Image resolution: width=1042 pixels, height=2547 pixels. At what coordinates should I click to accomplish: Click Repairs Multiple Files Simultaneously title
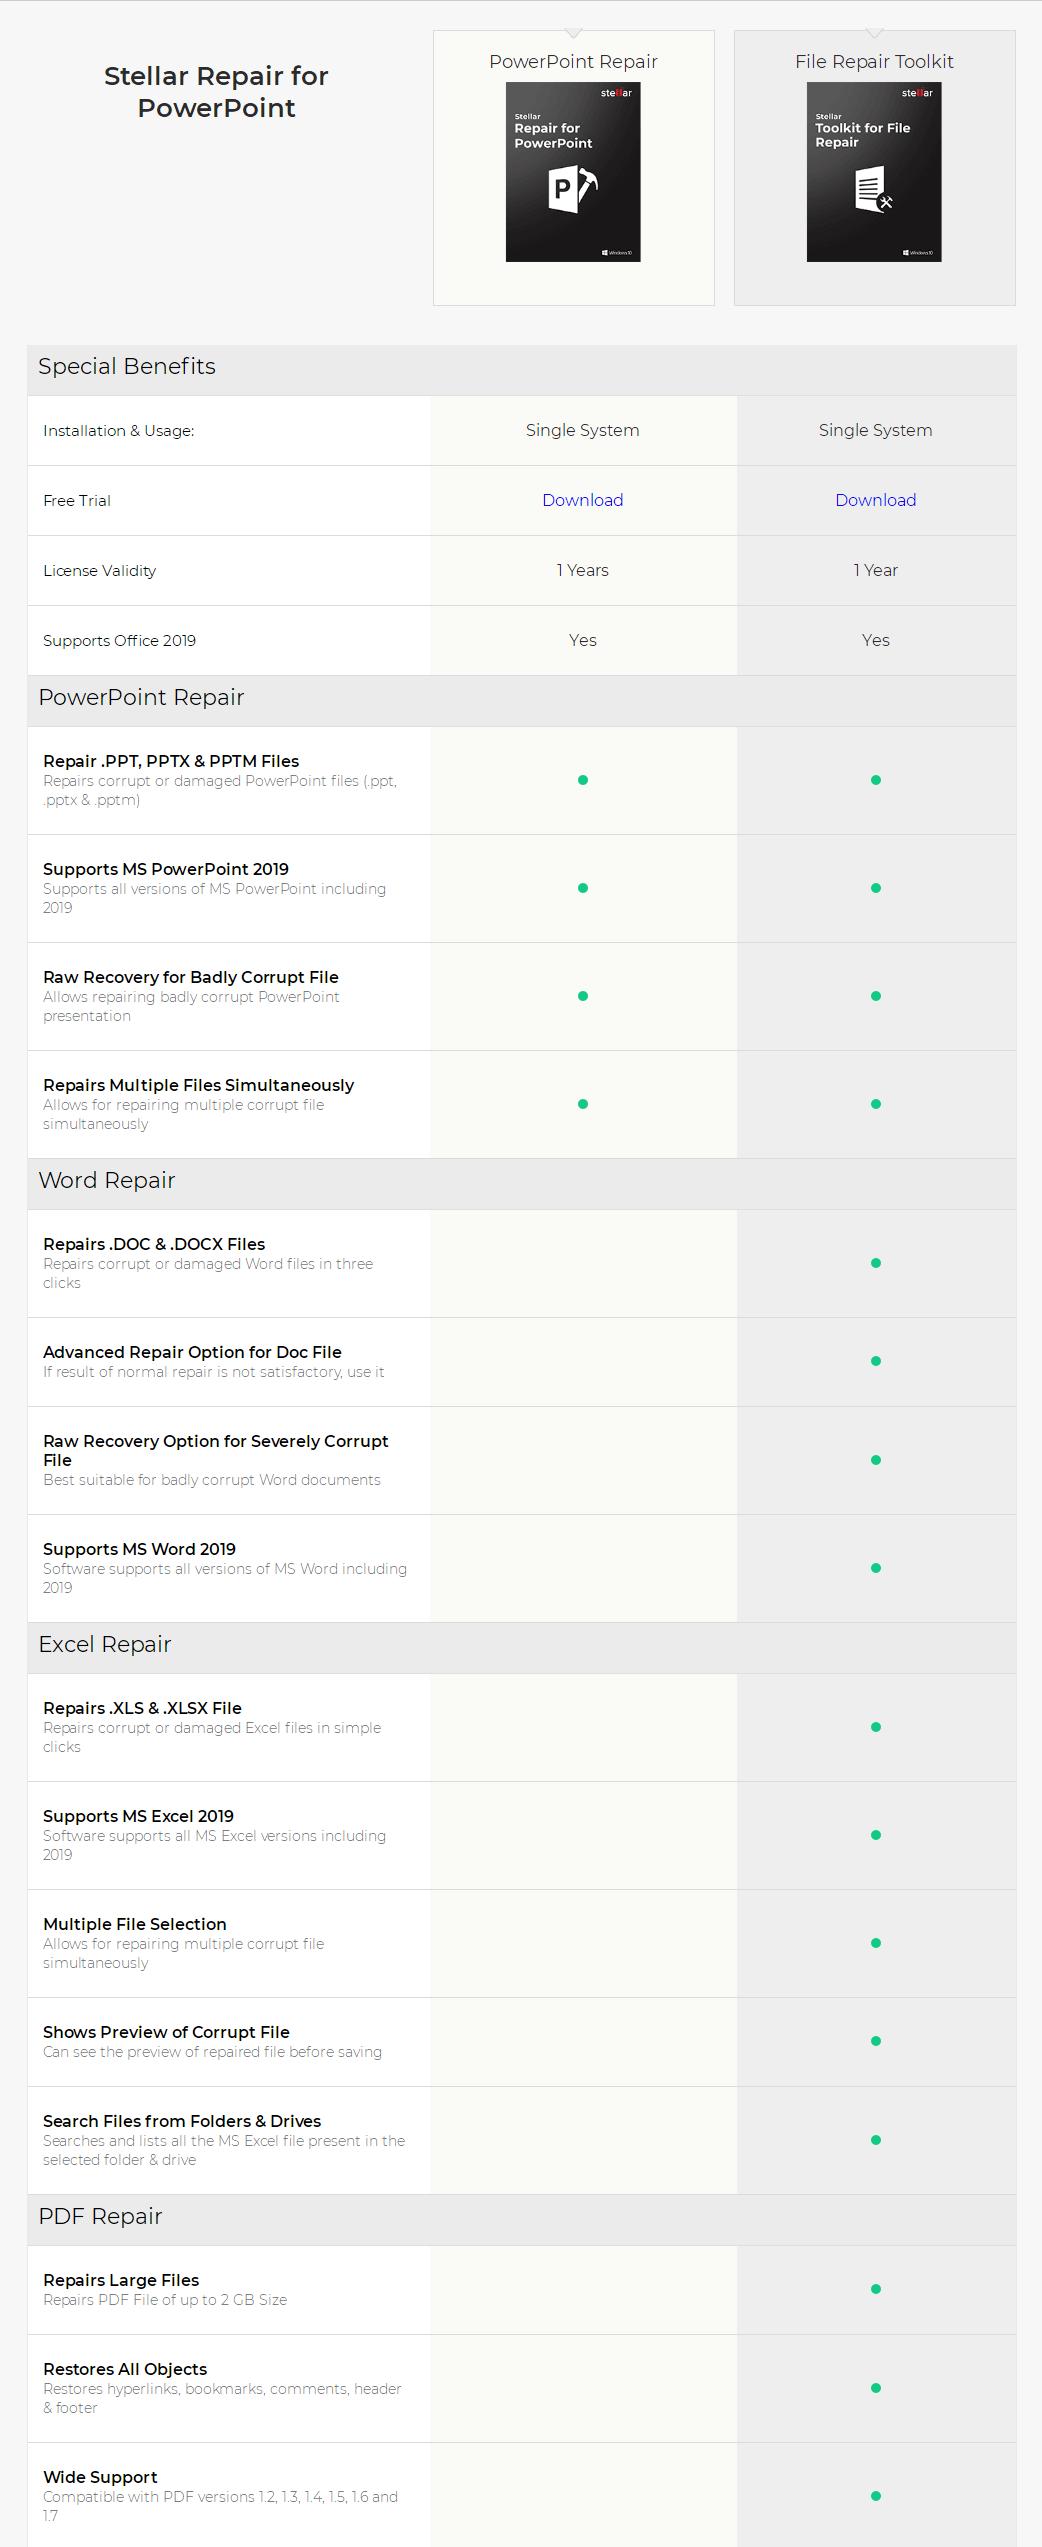199,1085
